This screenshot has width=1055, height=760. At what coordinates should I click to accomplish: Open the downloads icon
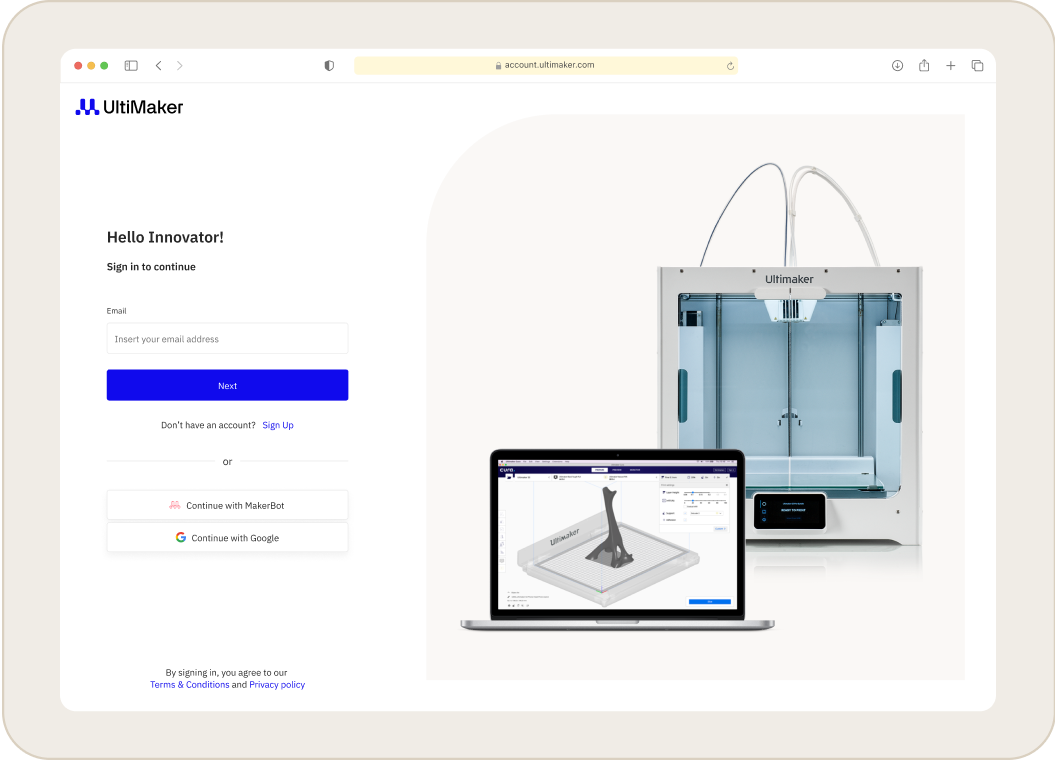pyautogui.click(x=897, y=65)
